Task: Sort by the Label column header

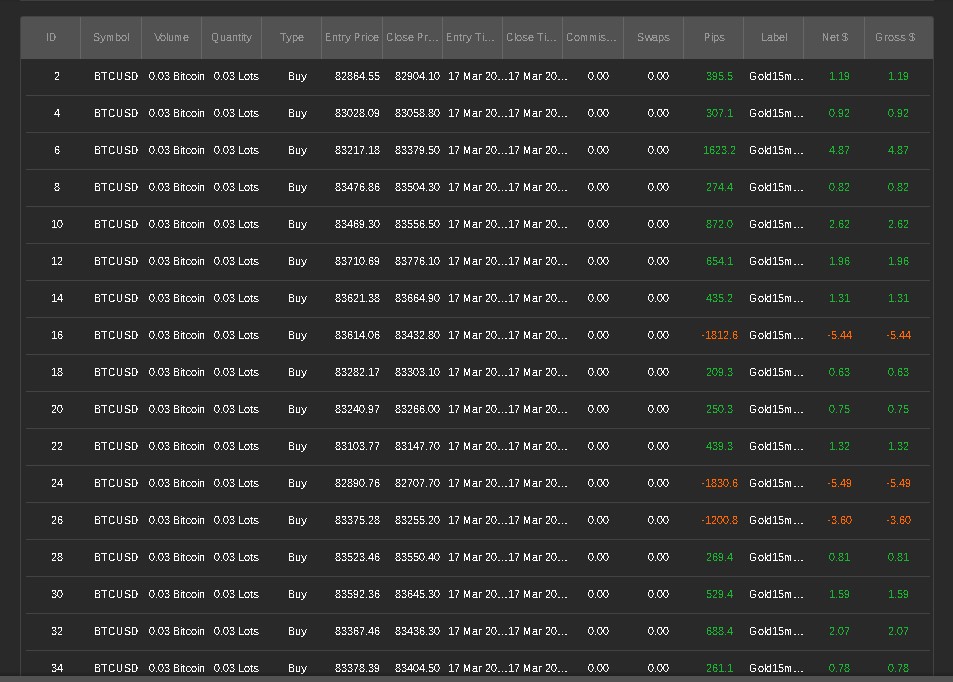Action: tap(774, 38)
